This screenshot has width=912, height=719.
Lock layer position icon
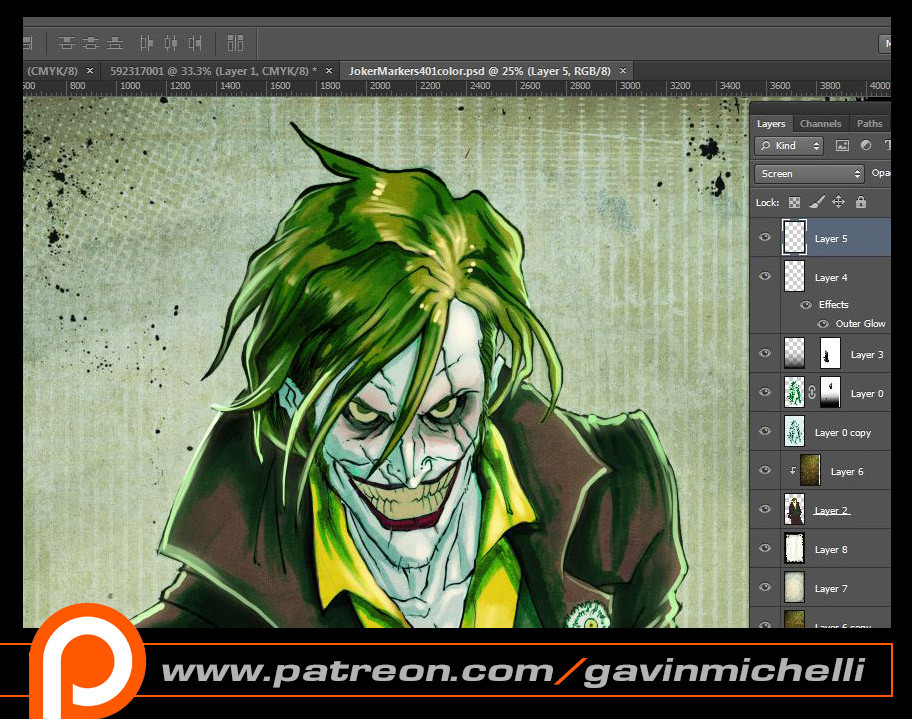click(x=838, y=202)
